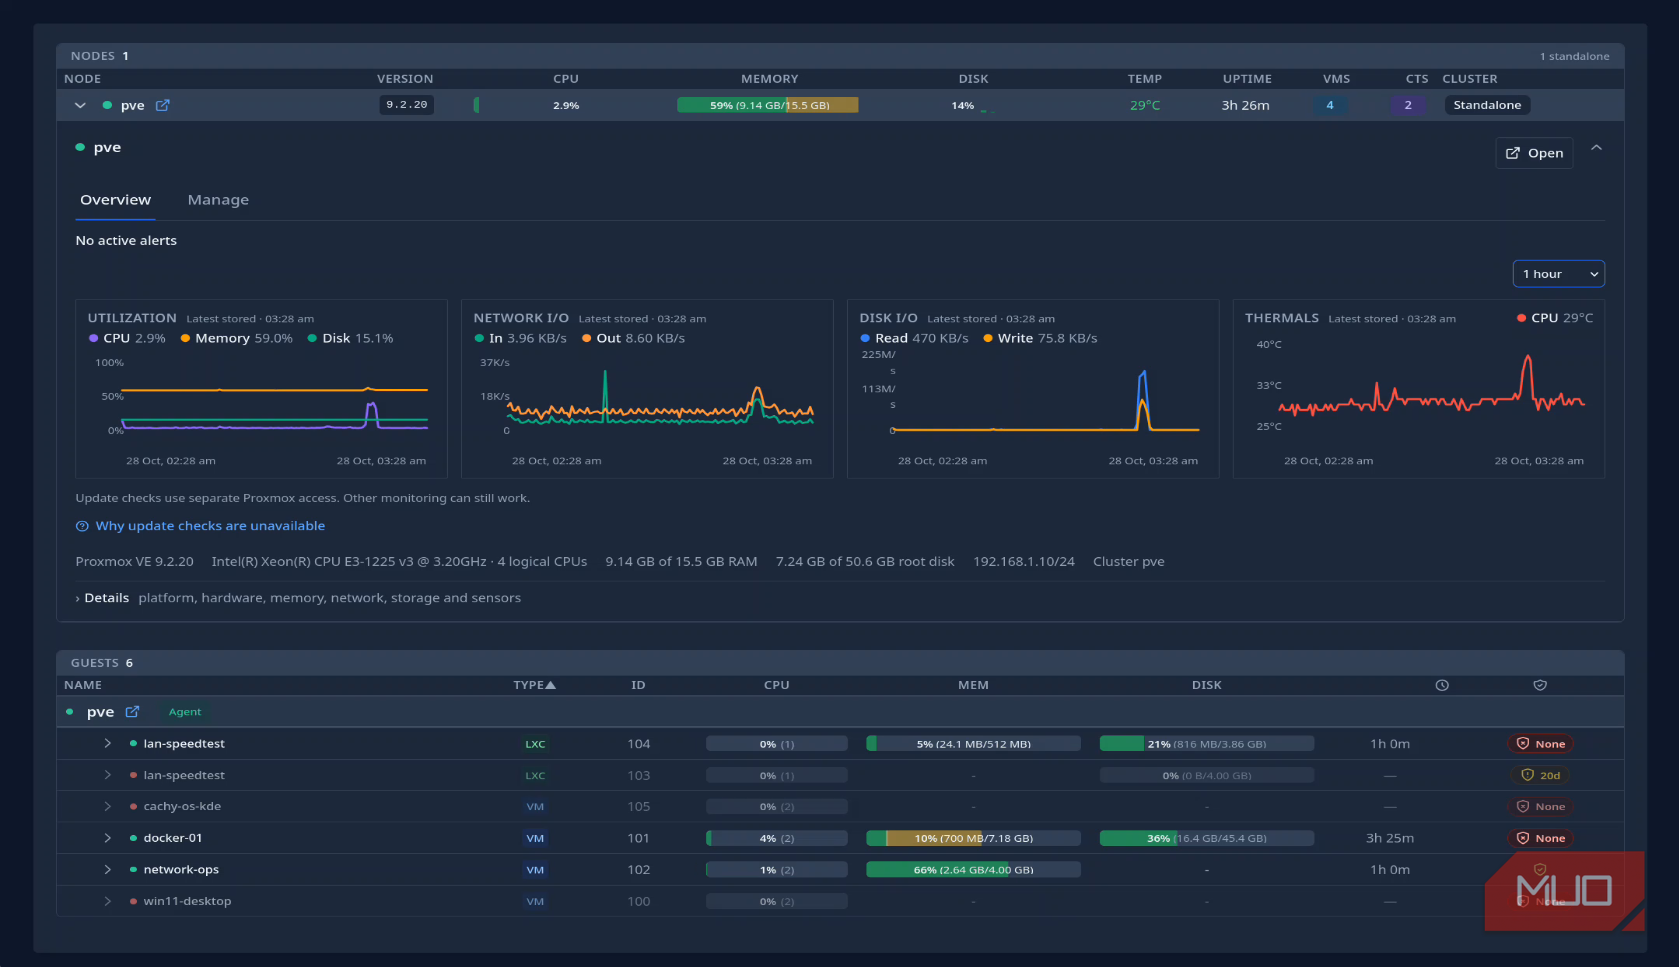Click CPU 29°C thermals legend

[x=1555, y=318]
